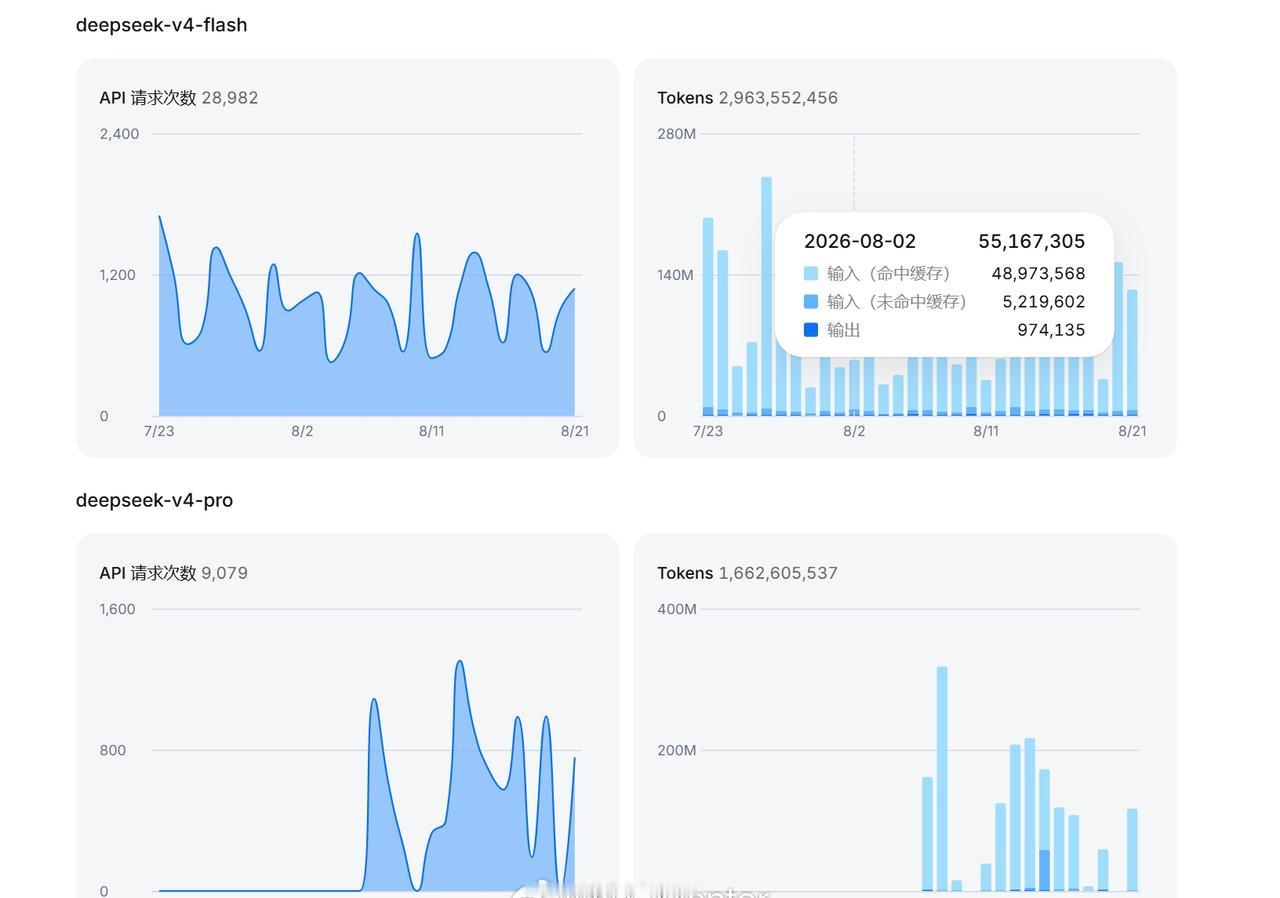Click the 8/2 label under flash API chart
The height and width of the screenshot is (898, 1280).
pos(302,431)
